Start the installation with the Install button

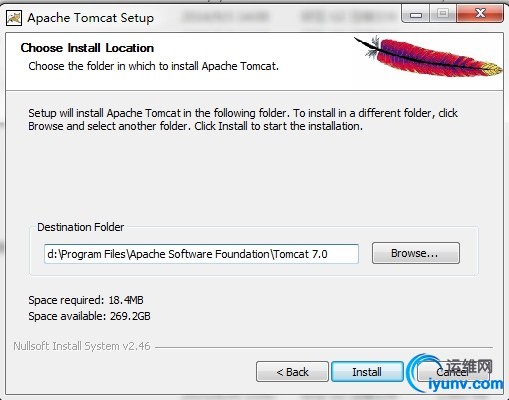point(367,372)
